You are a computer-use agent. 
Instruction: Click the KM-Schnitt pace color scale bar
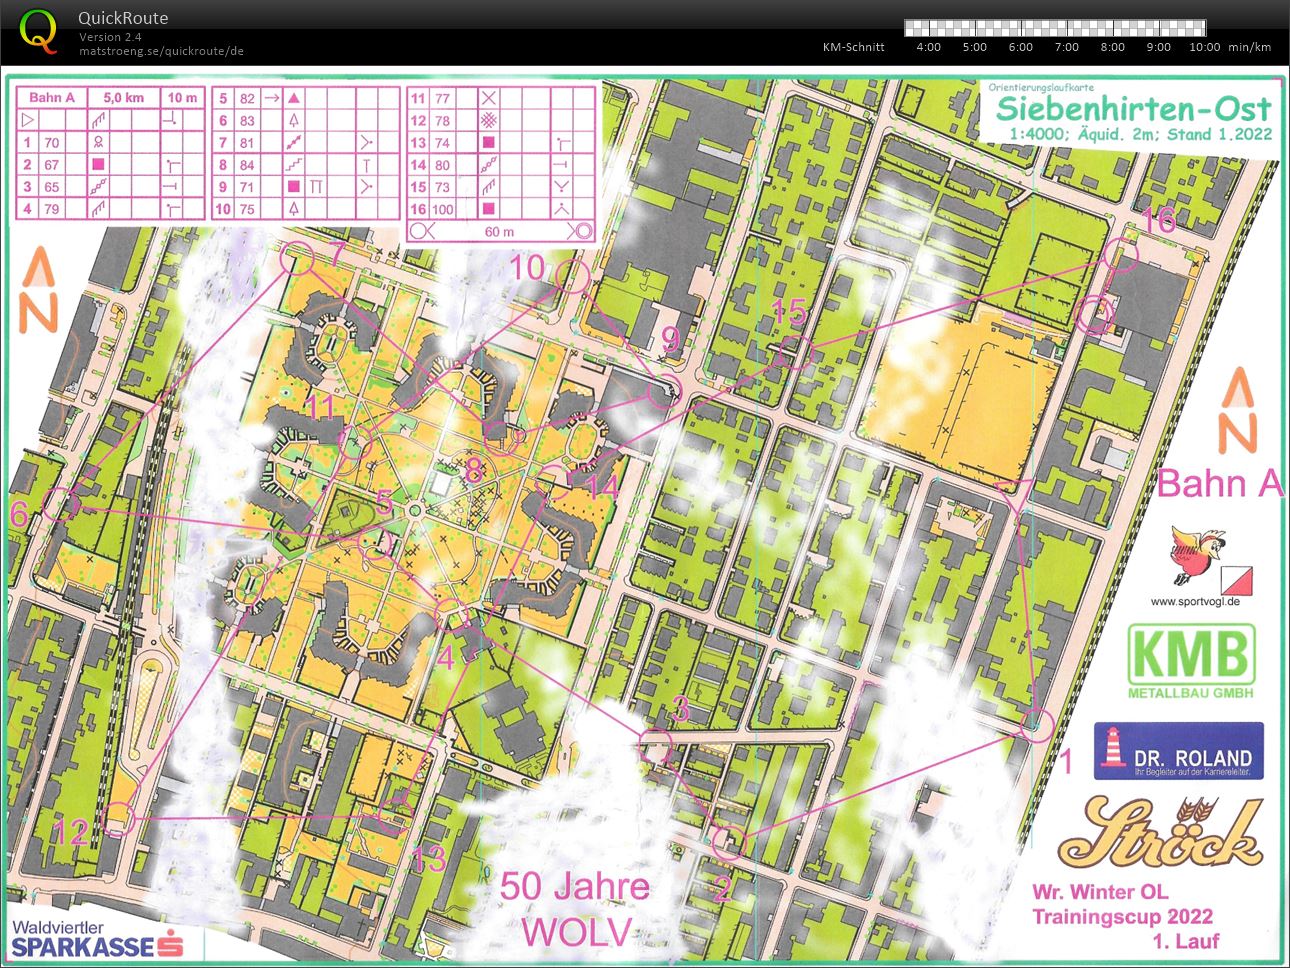point(1055,28)
